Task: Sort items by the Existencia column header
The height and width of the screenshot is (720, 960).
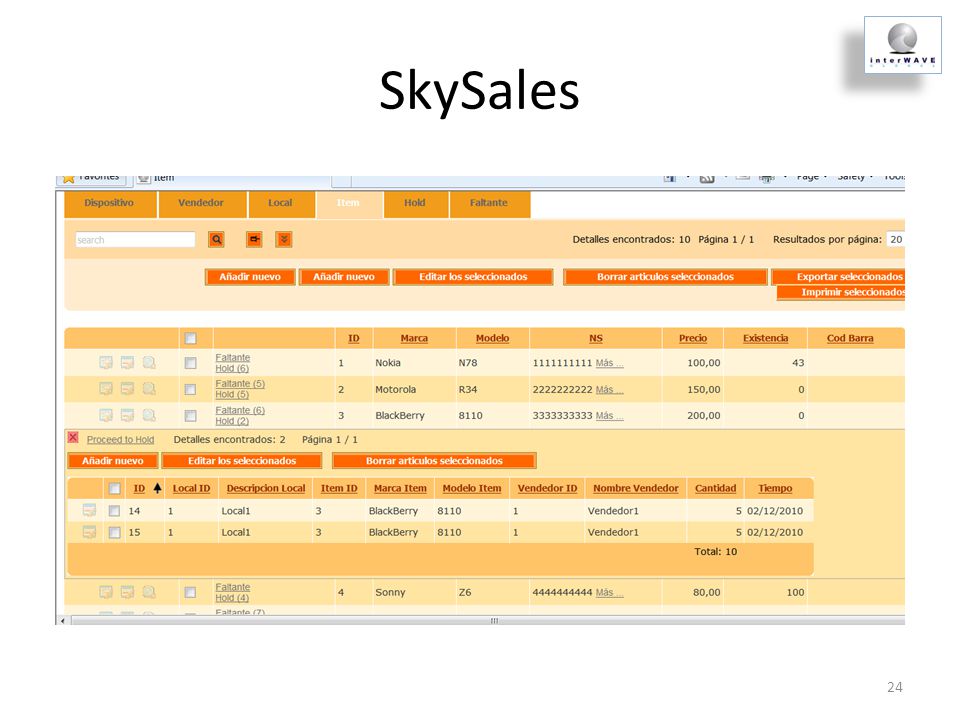Action: (765, 338)
